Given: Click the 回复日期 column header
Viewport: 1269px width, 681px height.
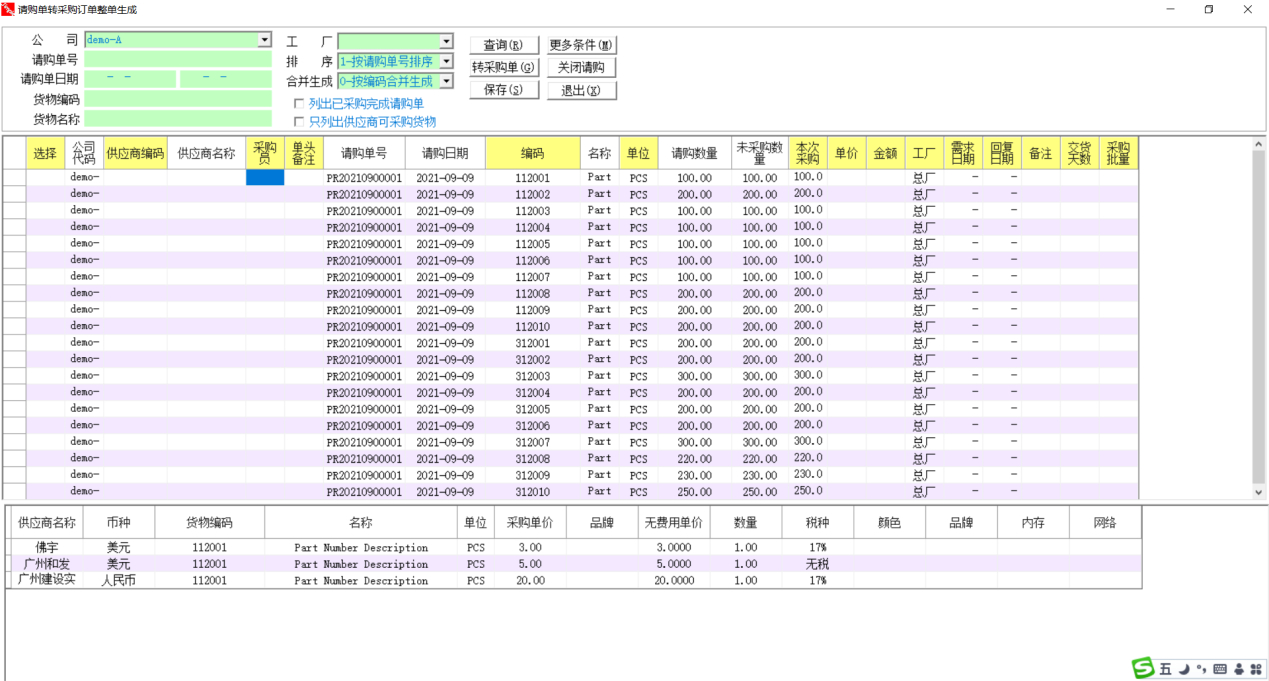Looking at the screenshot, I should pyautogui.click(x=1002, y=153).
